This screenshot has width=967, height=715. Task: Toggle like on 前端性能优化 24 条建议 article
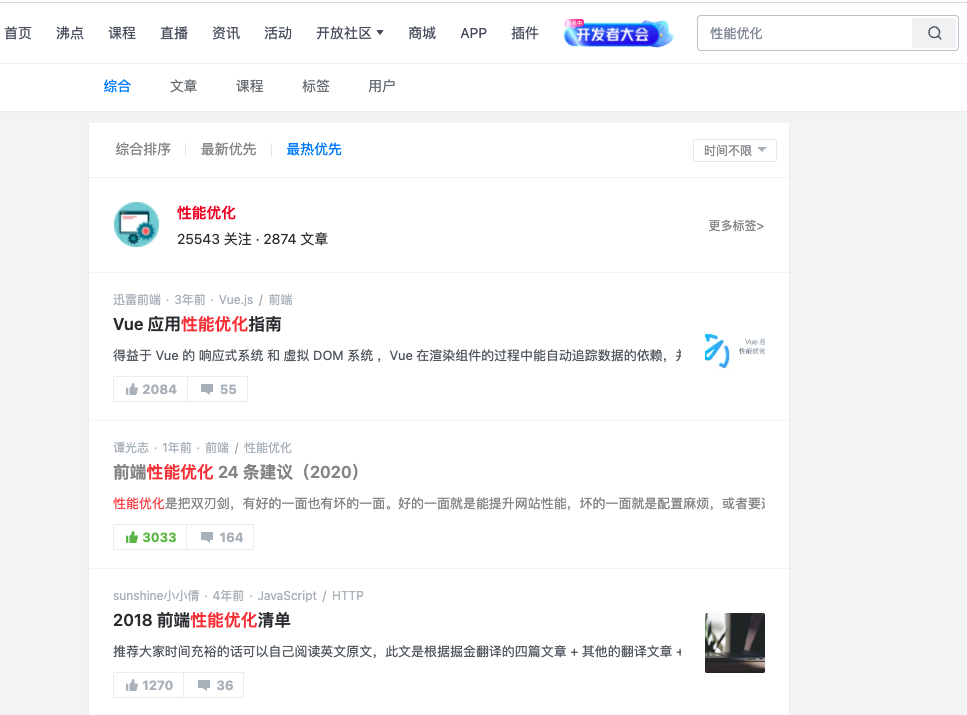pos(151,537)
